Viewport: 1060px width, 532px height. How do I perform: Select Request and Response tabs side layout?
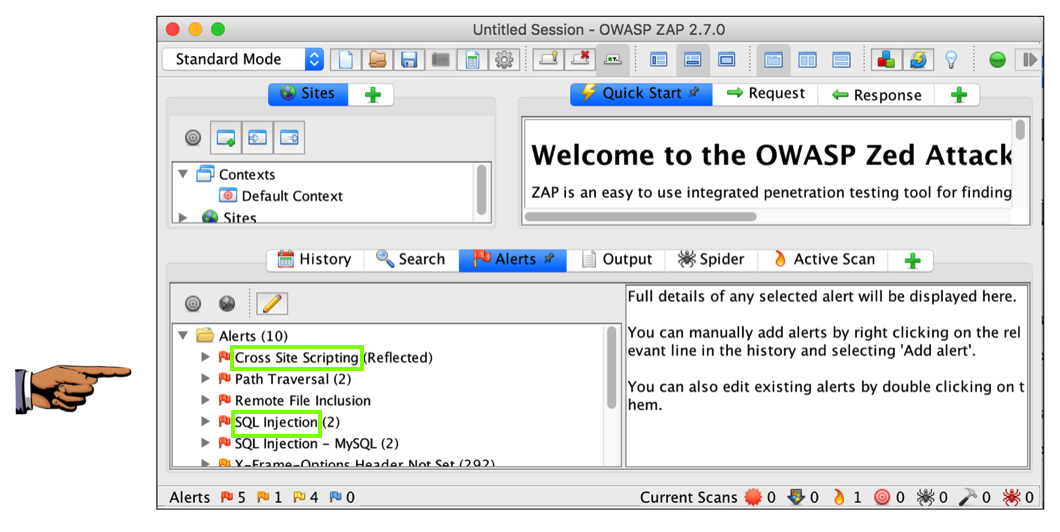coord(773,59)
